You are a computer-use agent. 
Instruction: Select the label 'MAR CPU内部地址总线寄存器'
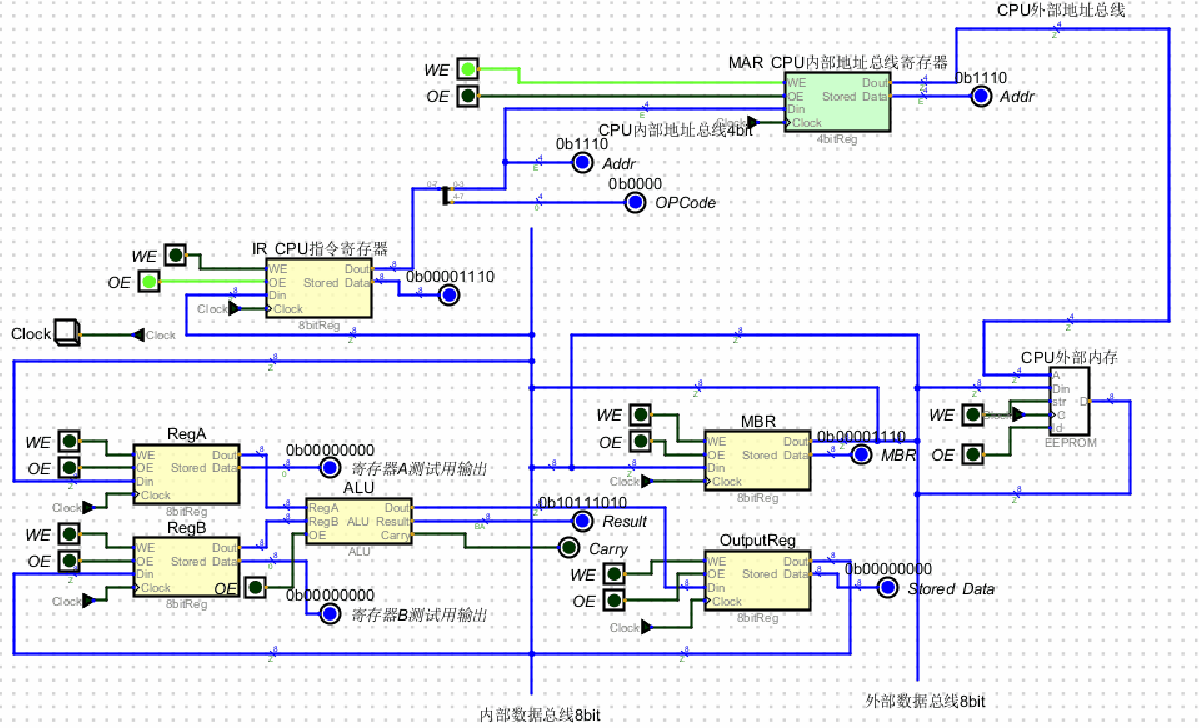click(x=838, y=63)
